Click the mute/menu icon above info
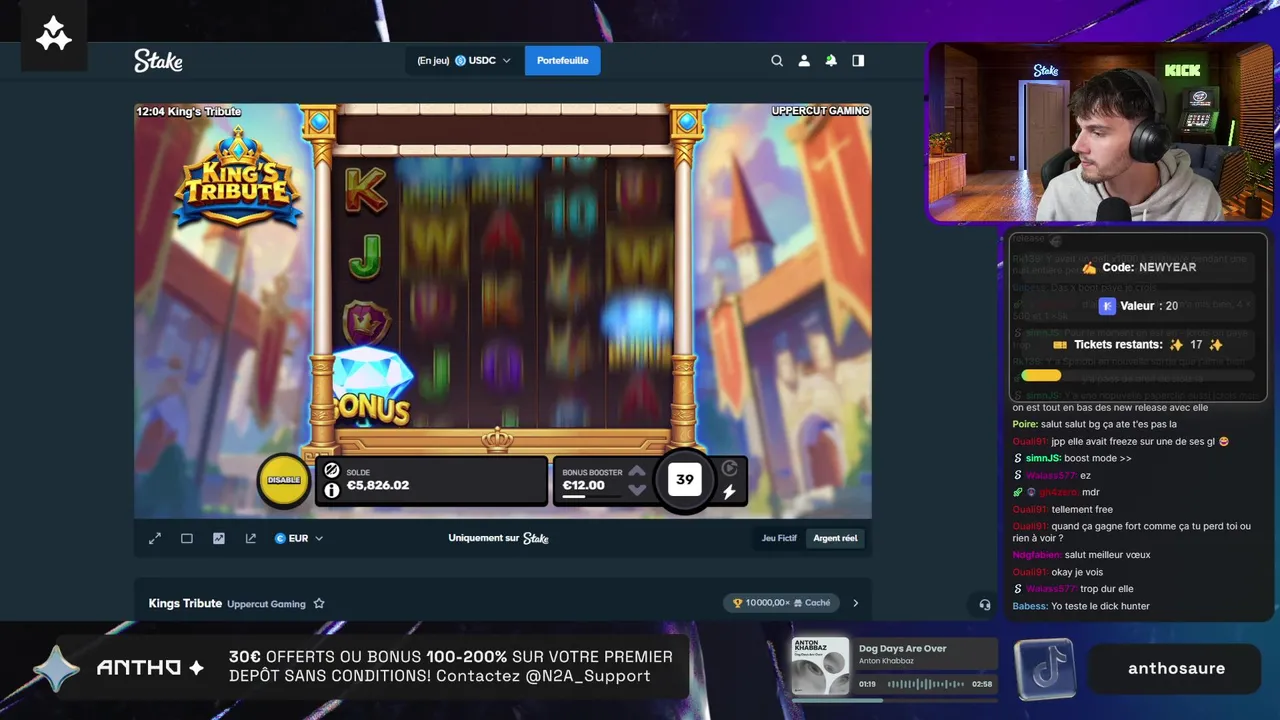 [x=332, y=470]
